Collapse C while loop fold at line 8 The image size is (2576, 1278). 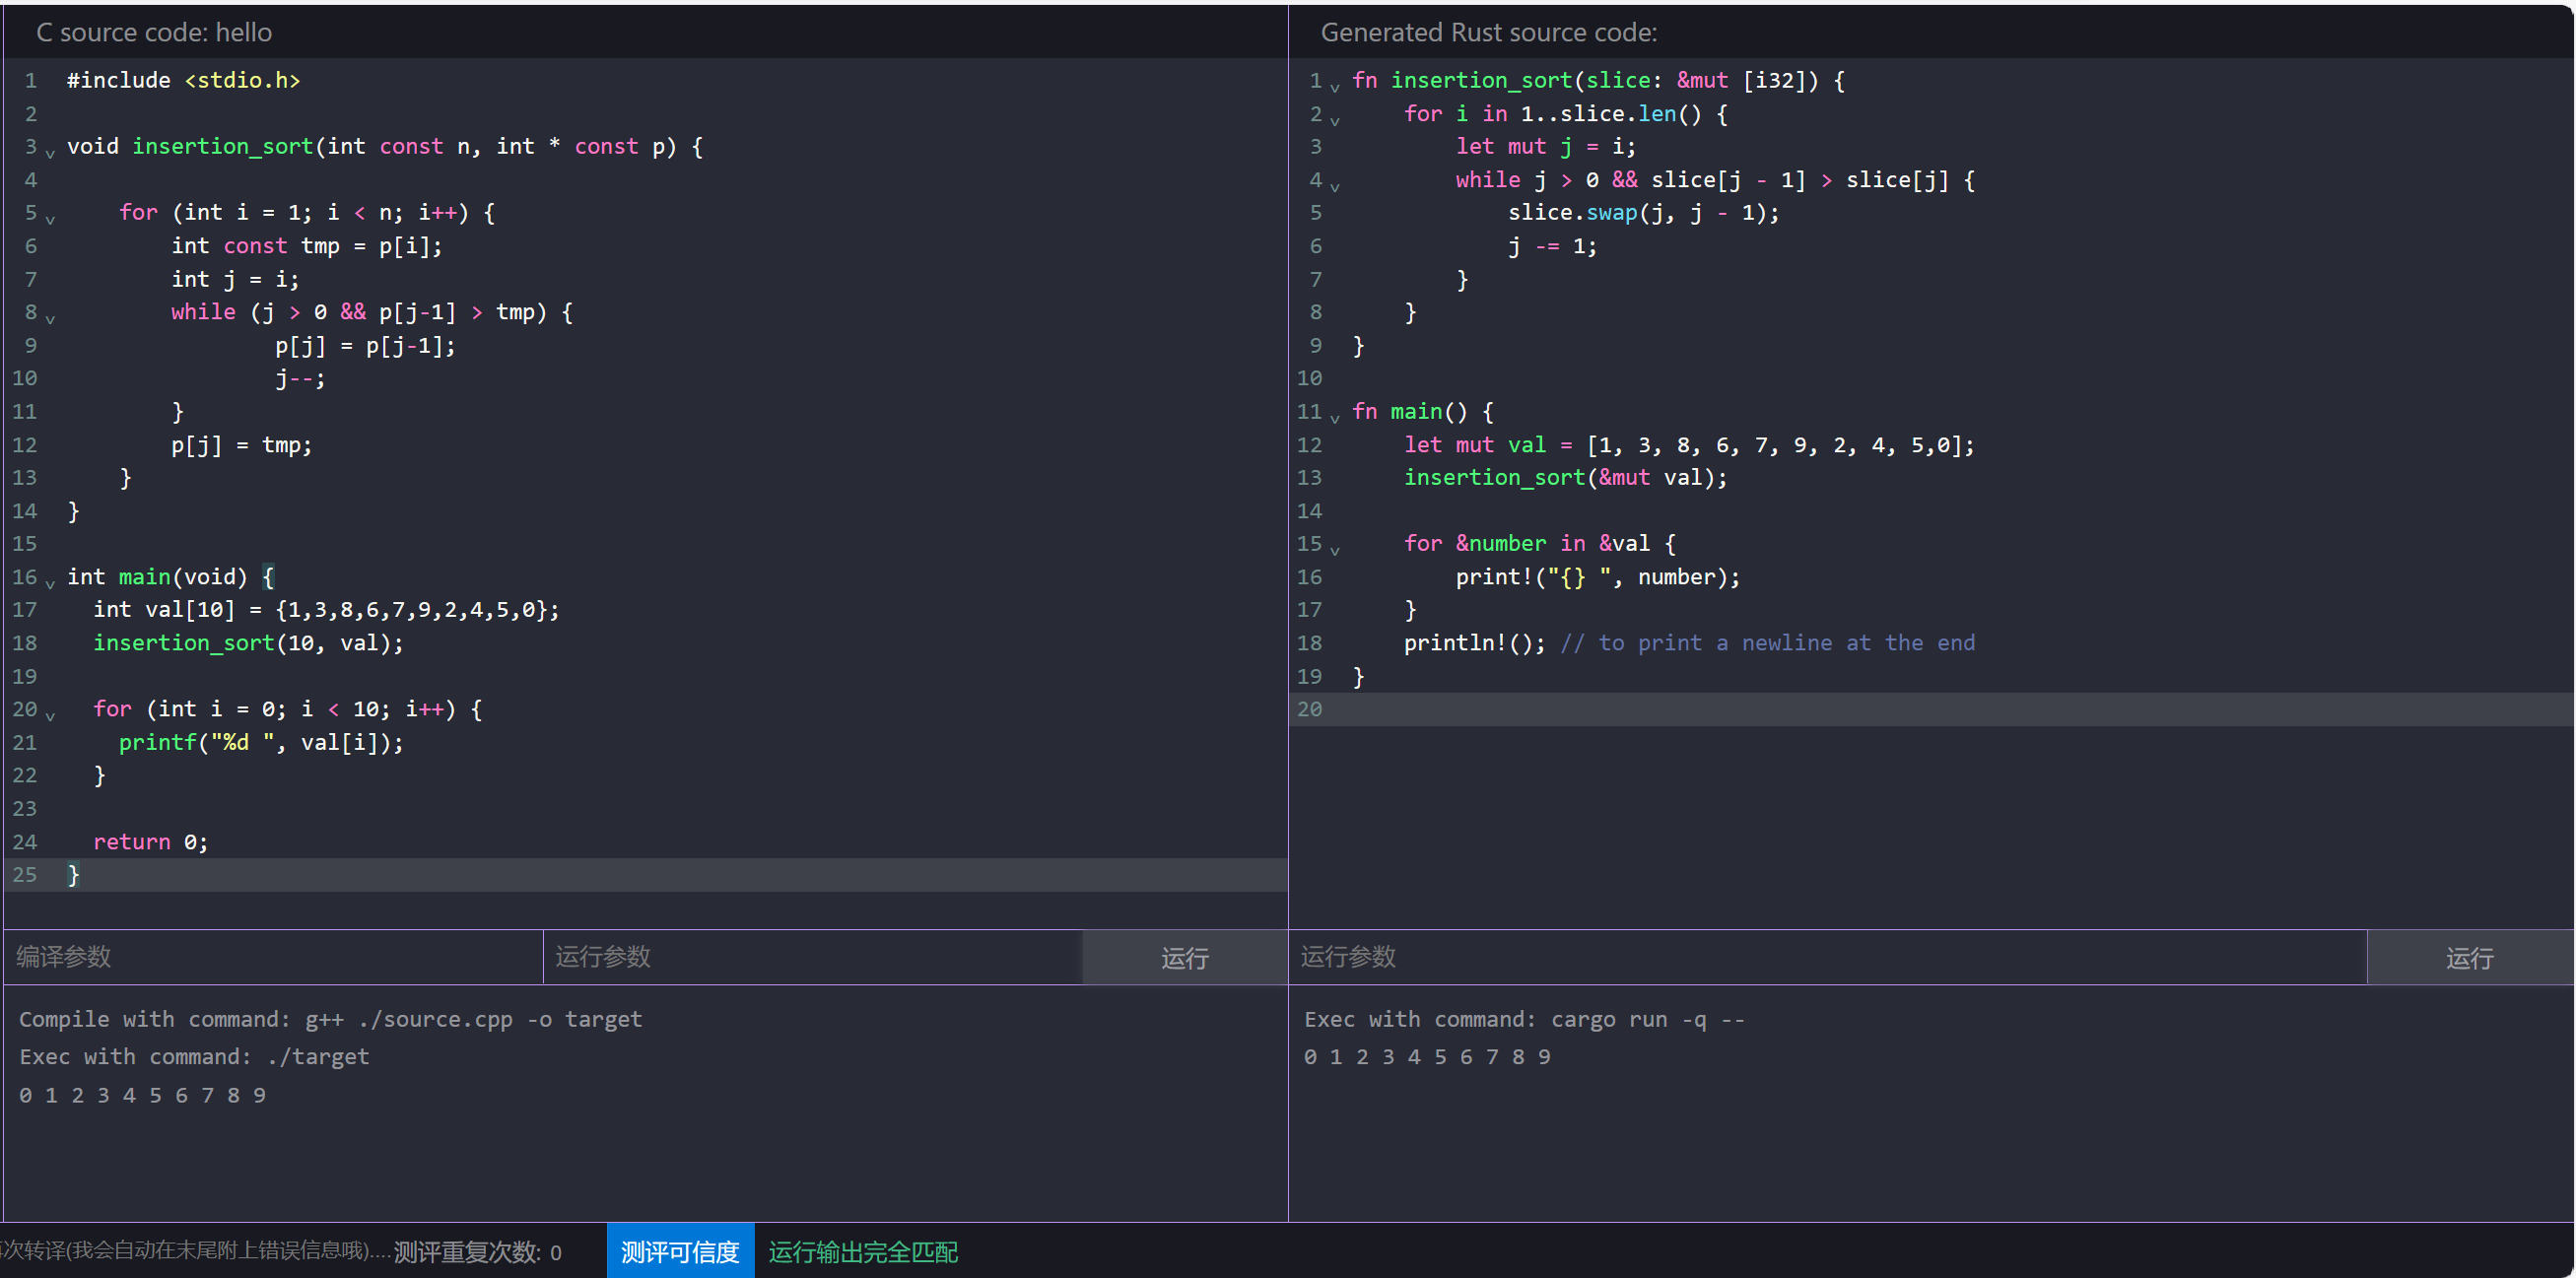(x=50, y=318)
